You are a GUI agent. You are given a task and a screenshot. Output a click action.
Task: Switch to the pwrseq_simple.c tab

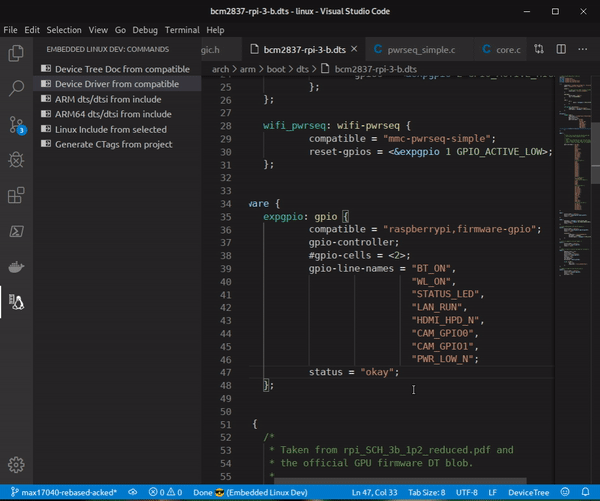pyautogui.click(x=420, y=50)
